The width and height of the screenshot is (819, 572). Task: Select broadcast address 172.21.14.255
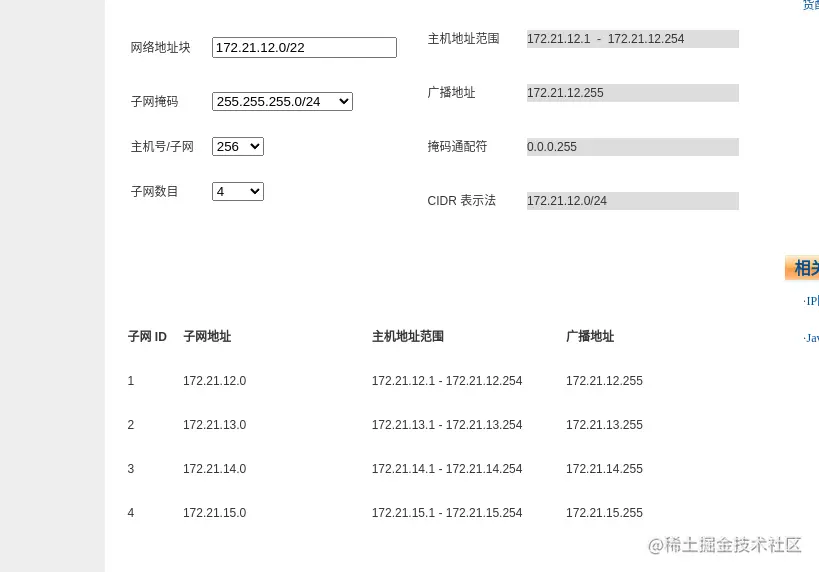[x=604, y=469]
